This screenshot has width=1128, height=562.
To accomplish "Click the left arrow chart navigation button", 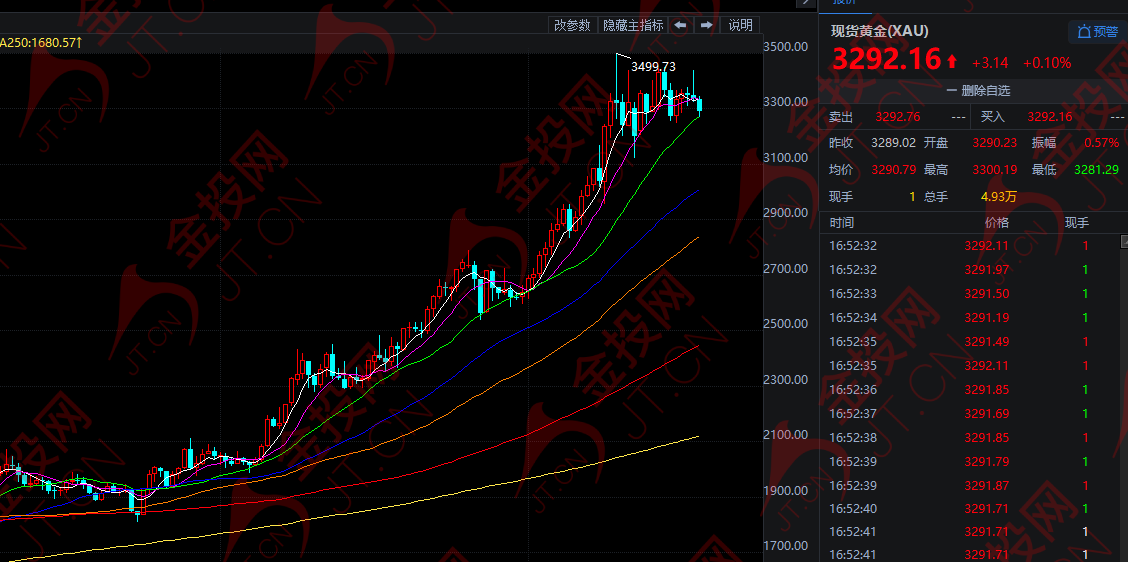I will tap(681, 25).
